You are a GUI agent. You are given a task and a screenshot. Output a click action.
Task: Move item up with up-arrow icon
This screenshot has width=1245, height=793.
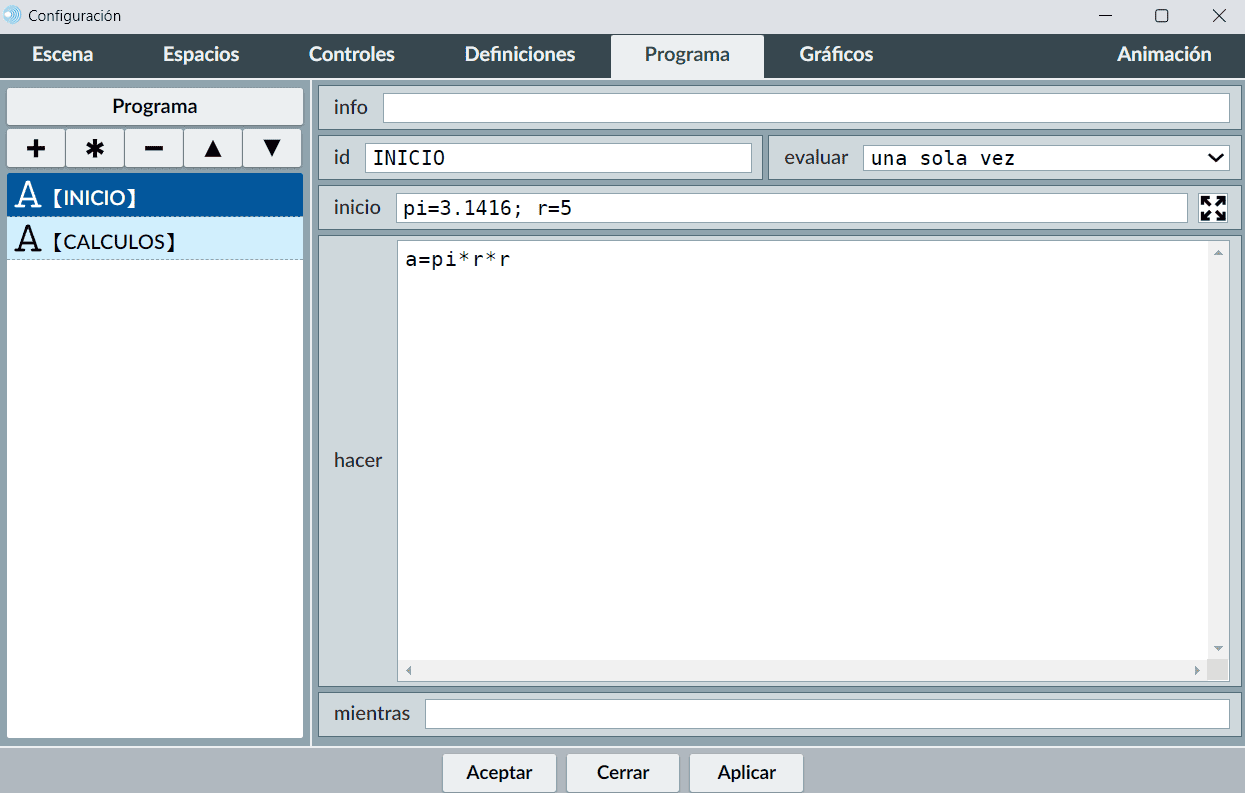213,148
